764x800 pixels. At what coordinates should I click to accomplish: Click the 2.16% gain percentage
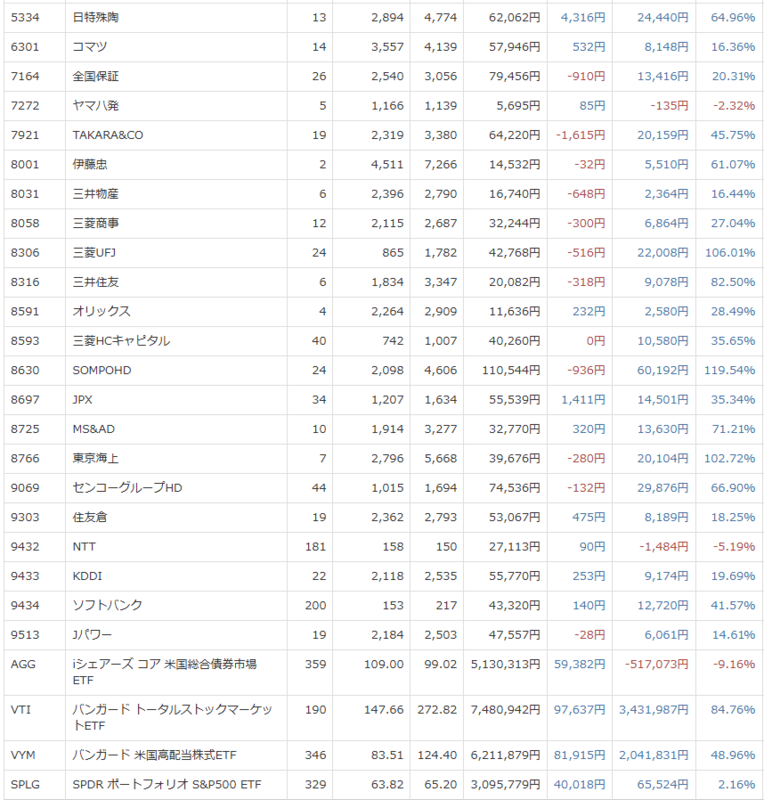pos(736,785)
